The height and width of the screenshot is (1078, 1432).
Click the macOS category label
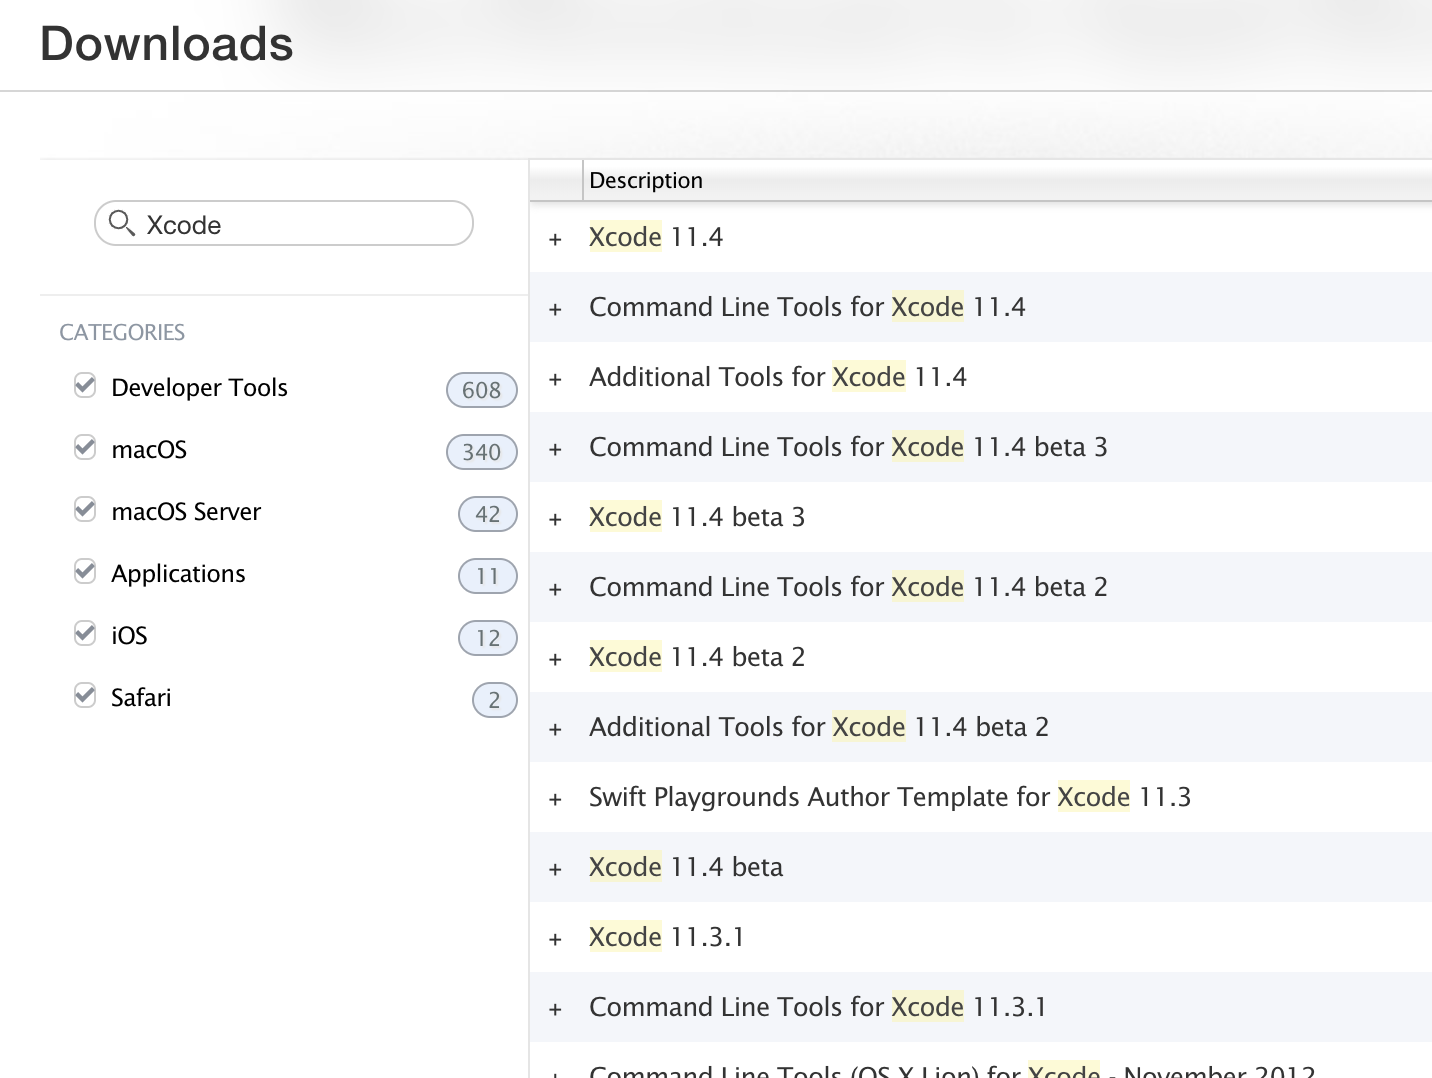click(149, 450)
